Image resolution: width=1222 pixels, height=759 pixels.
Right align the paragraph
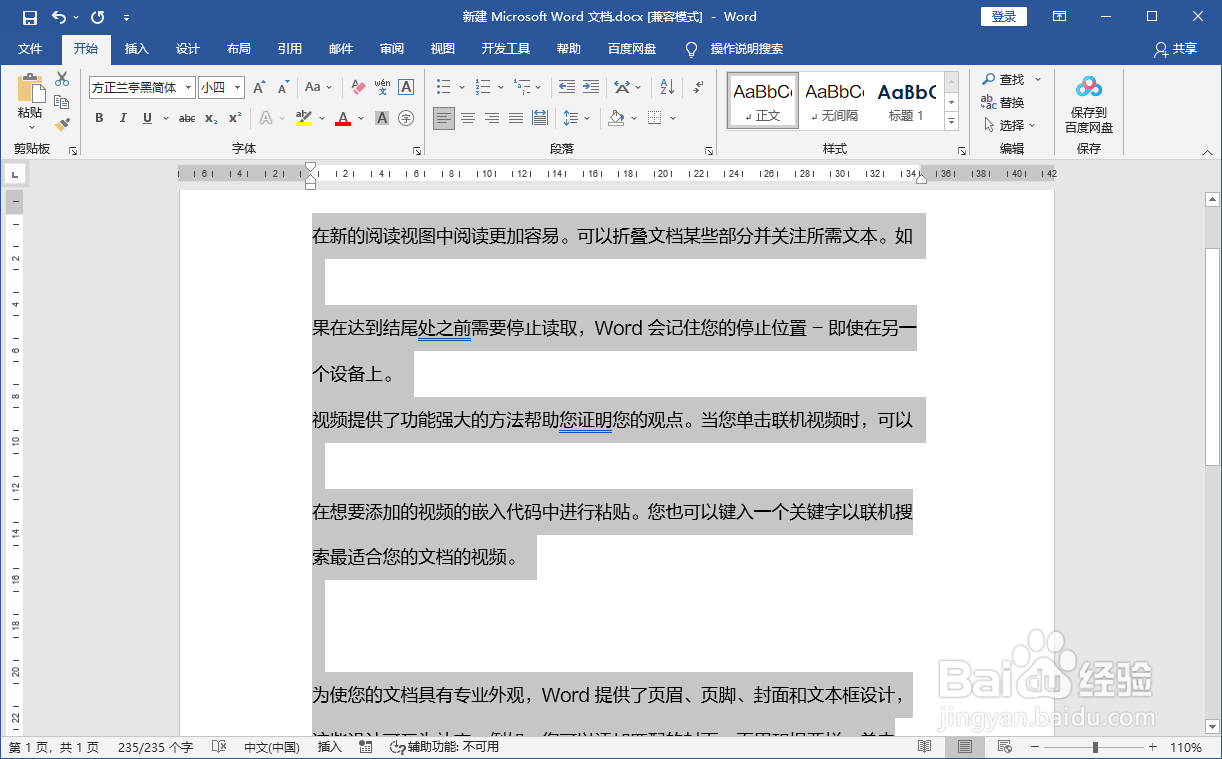click(x=492, y=118)
